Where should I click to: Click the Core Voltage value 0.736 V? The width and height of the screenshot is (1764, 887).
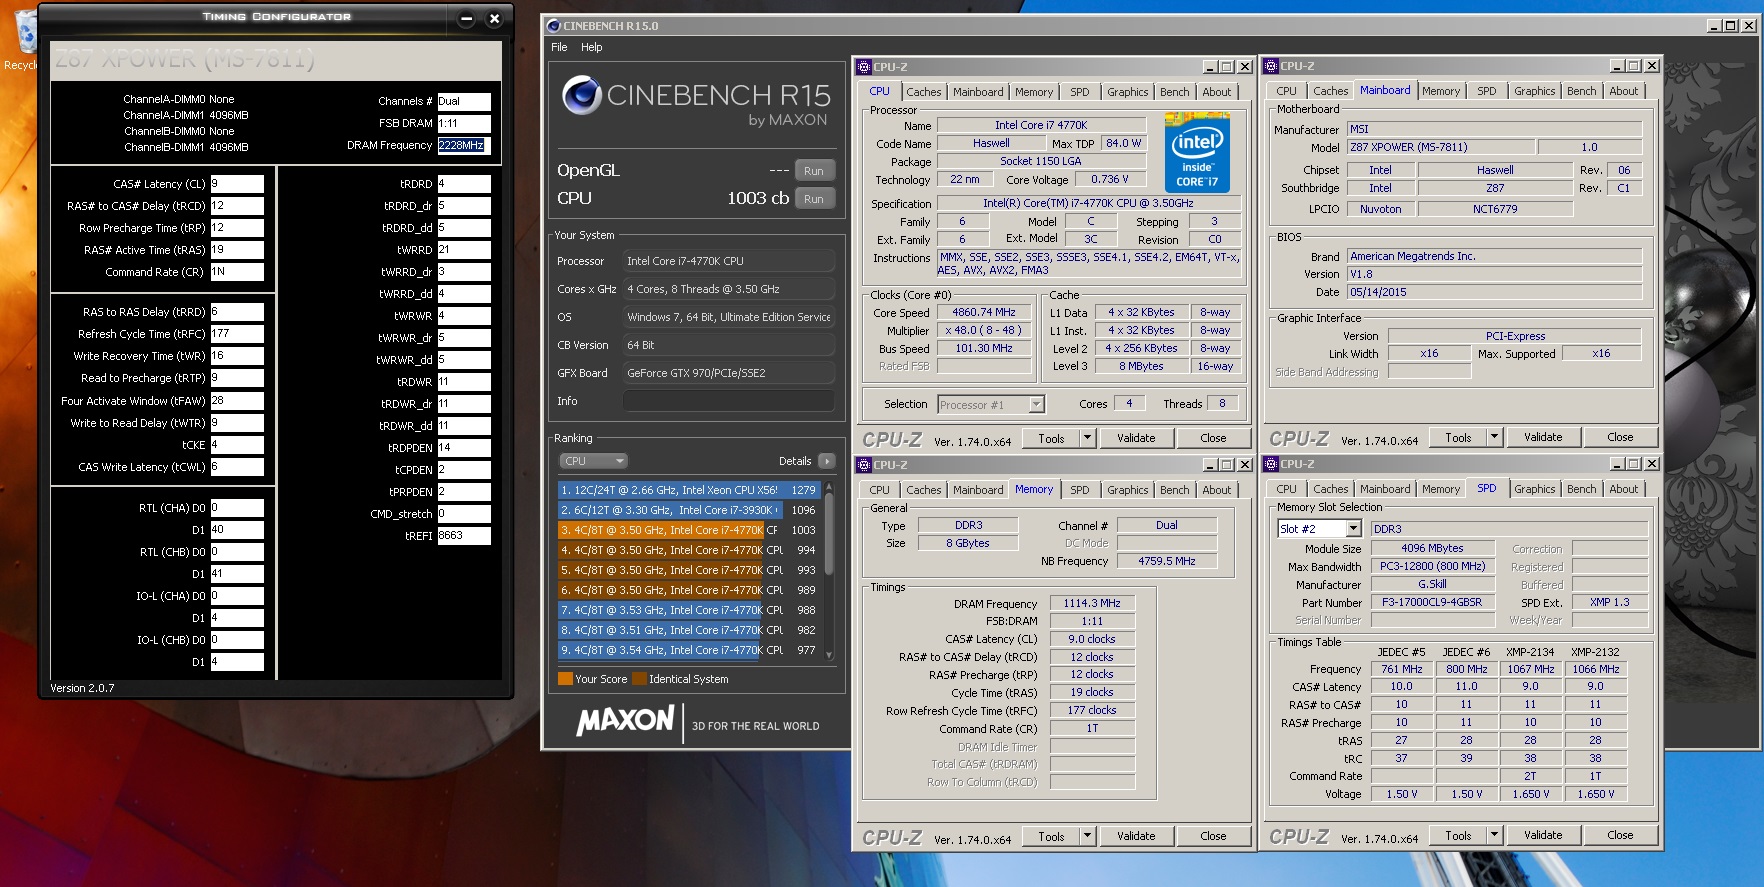1110,180
